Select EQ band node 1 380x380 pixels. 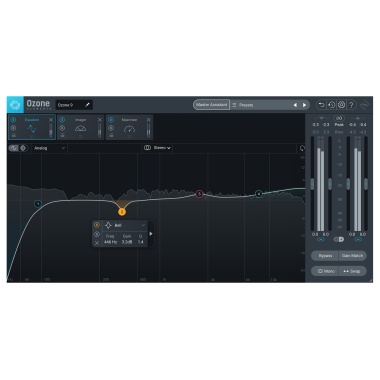point(38,204)
